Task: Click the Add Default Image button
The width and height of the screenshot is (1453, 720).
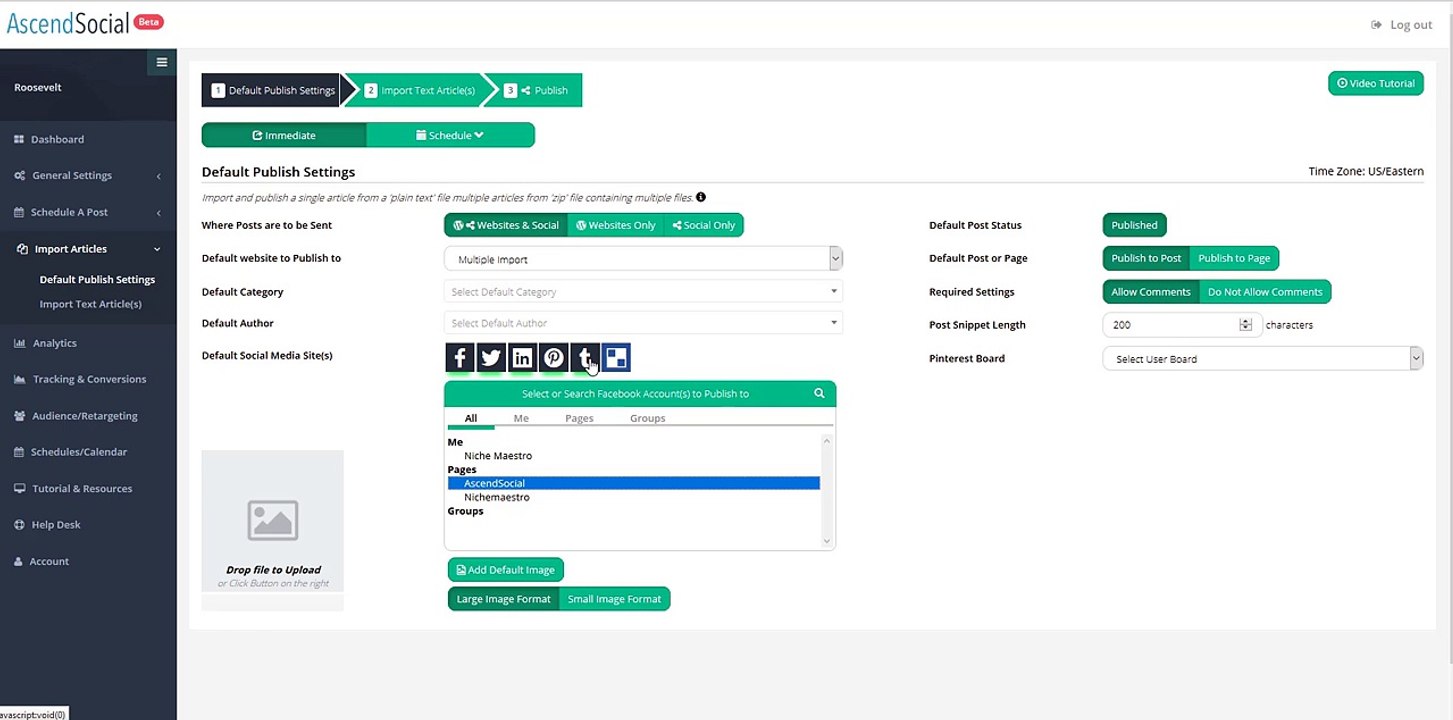Action: coord(506,570)
